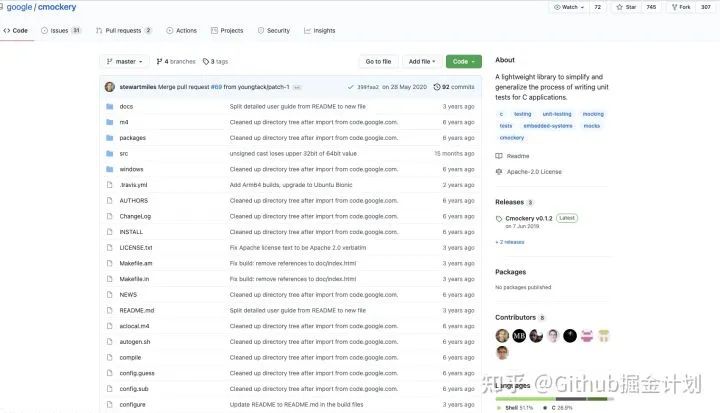Open the MB contributor avatar
Image resolution: width=720 pixels, height=413 pixels.
[x=519, y=336]
